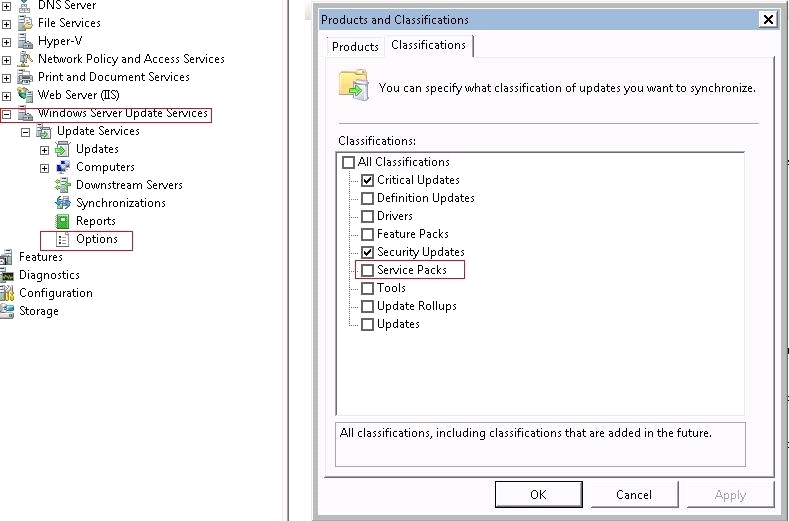Click the Synchronizations icon
The height and width of the screenshot is (521, 789).
(62, 203)
